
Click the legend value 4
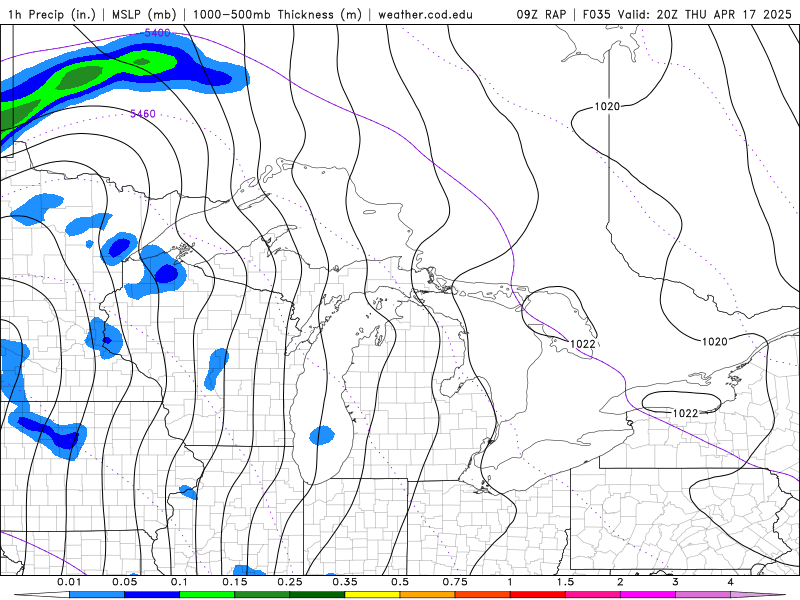pos(731,582)
